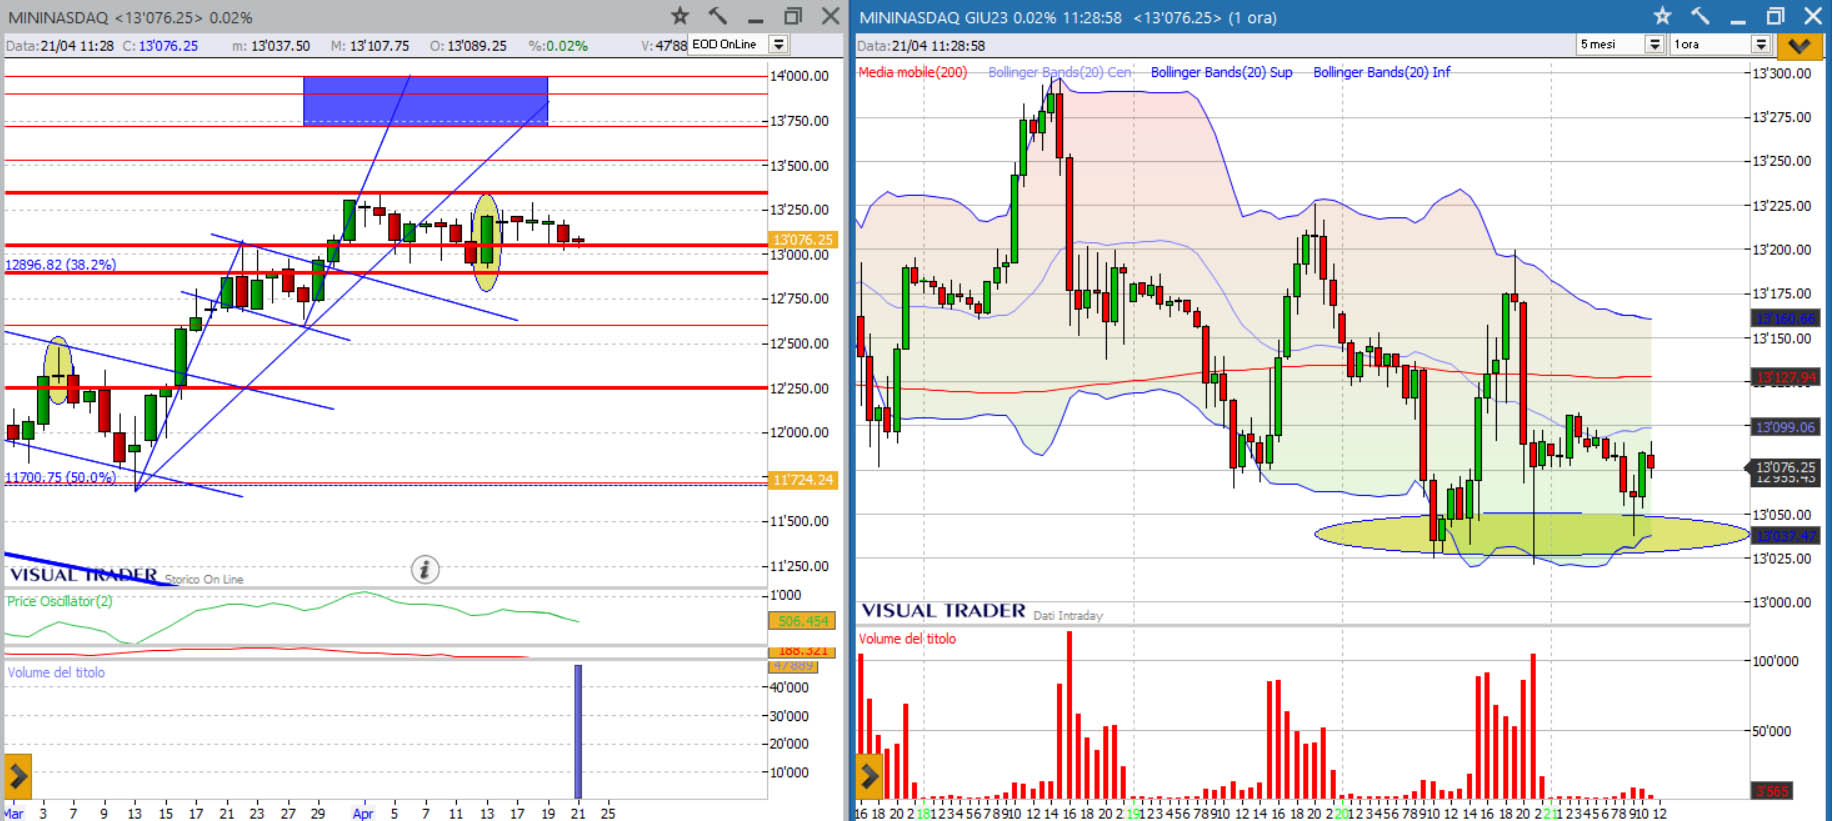Click the 13'076.25 price tag on left chart
Image resolution: width=1833 pixels, height=821 pixels.
(x=803, y=239)
